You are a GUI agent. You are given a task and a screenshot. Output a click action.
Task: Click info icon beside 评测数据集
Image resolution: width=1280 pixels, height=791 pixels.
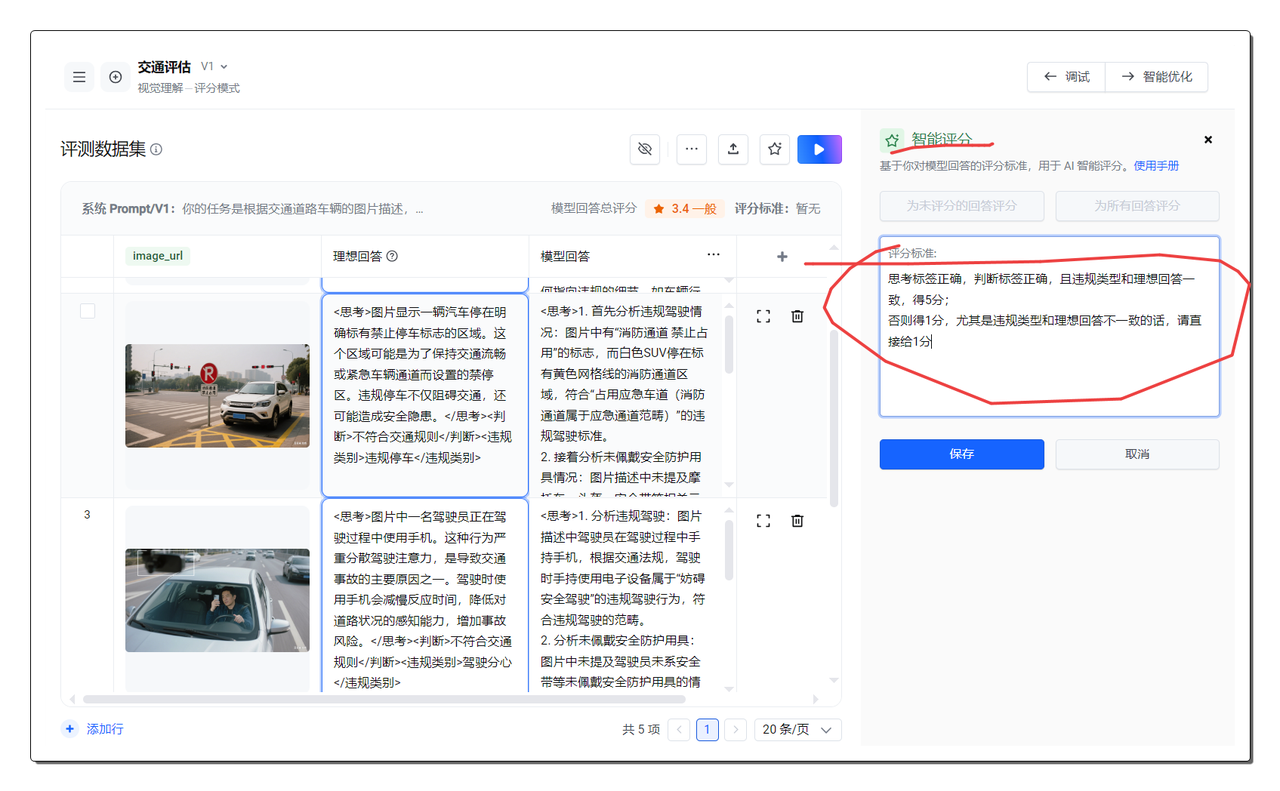click(x=156, y=150)
